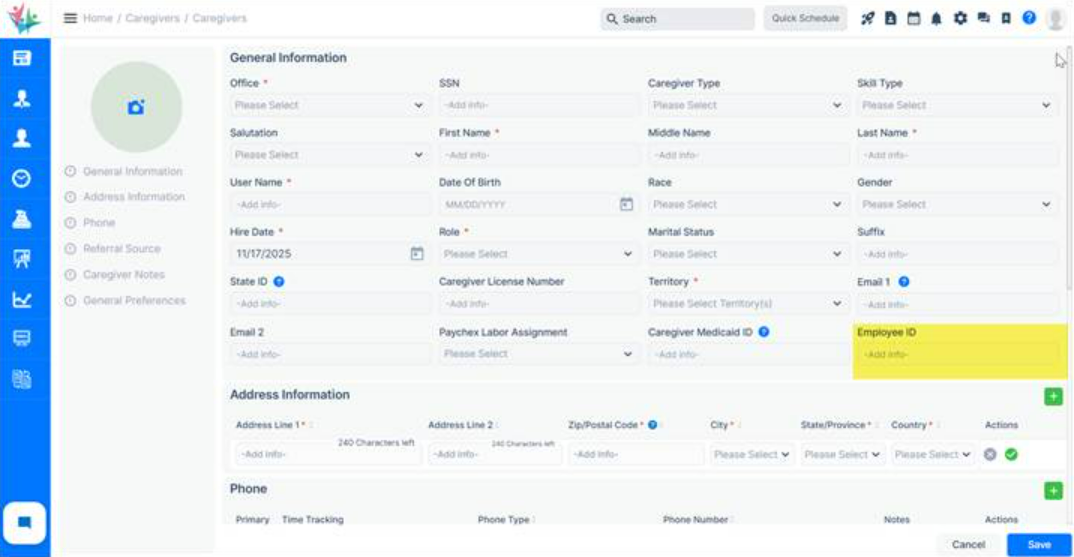Open the Date Of Birth calendar picker
Image resolution: width=1074 pixels, height=557 pixels.
point(626,204)
